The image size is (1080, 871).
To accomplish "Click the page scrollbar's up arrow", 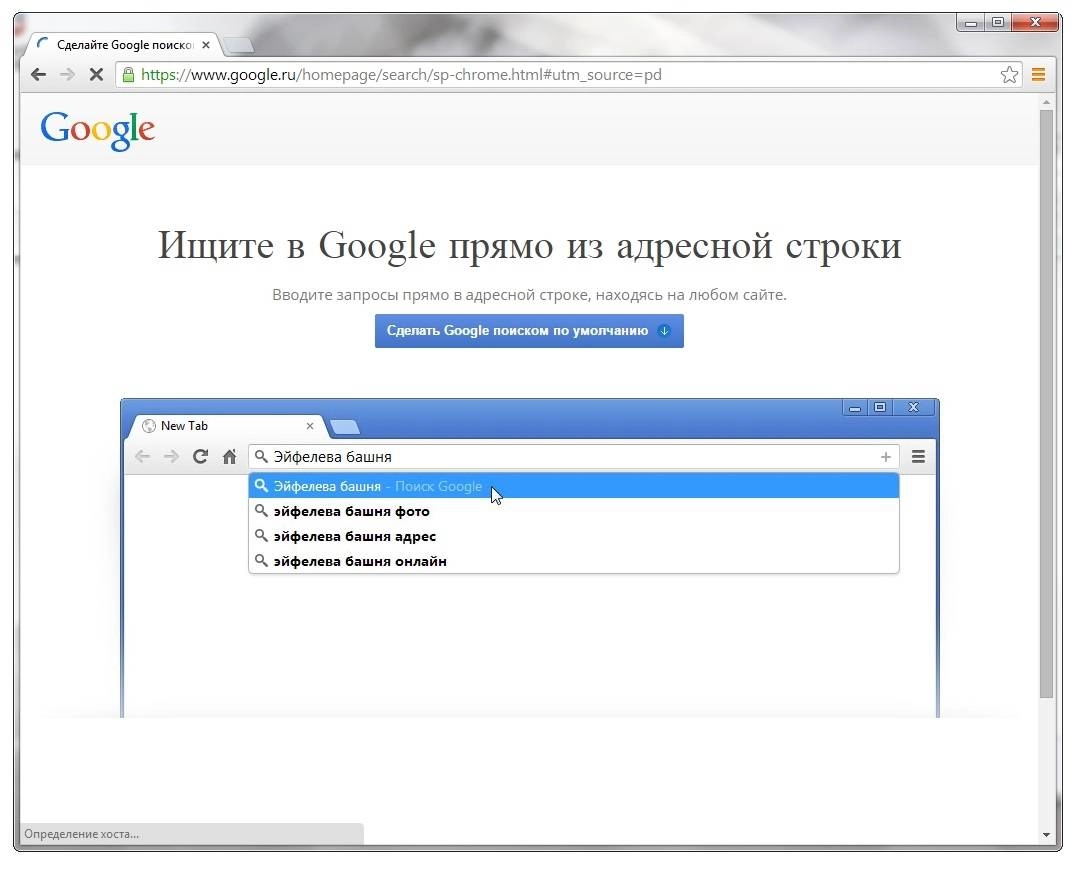I will (x=1046, y=102).
